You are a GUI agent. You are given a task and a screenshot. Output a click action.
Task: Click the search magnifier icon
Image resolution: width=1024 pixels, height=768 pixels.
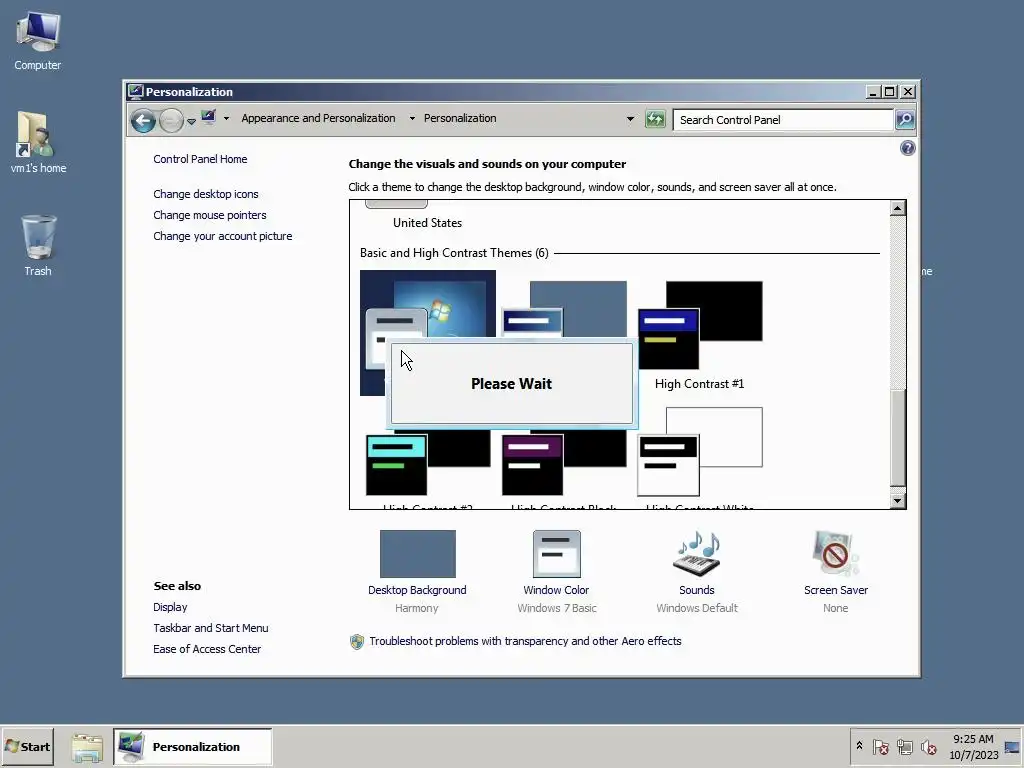click(904, 120)
